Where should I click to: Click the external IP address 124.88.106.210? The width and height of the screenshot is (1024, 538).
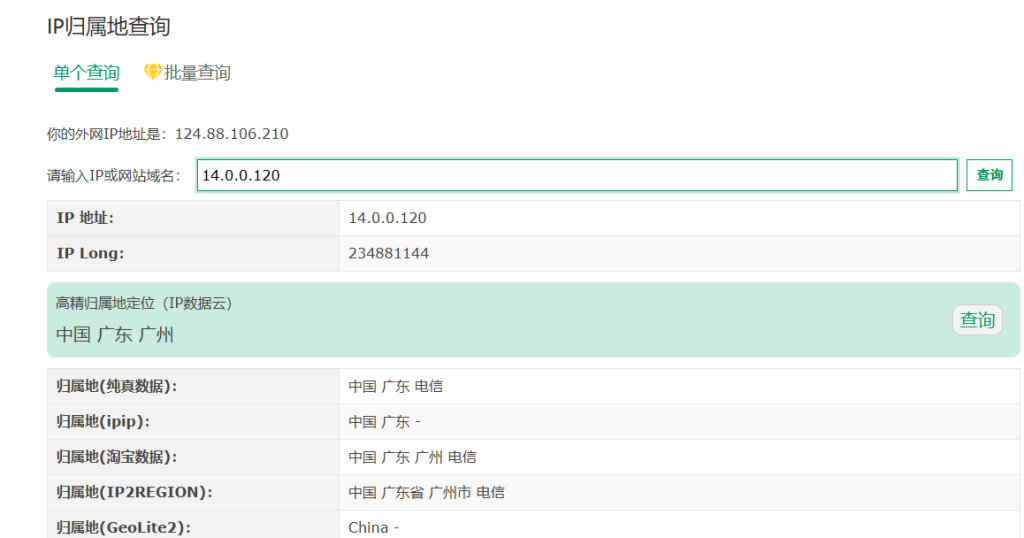pos(231,134)
